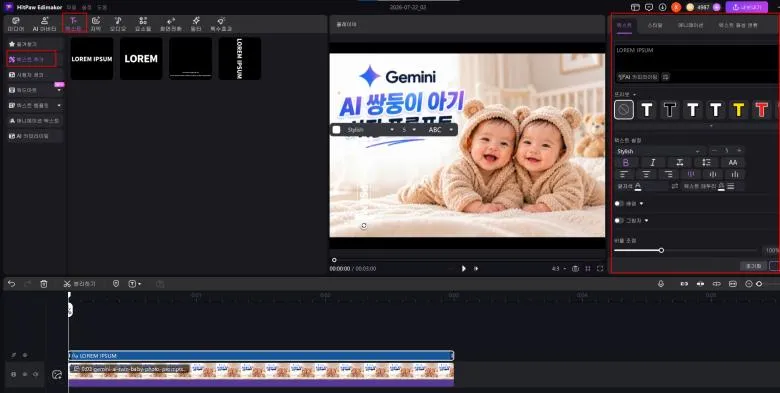Toggle lock on the video track
The width and height of the screenshot is (780, 393).
14,374
